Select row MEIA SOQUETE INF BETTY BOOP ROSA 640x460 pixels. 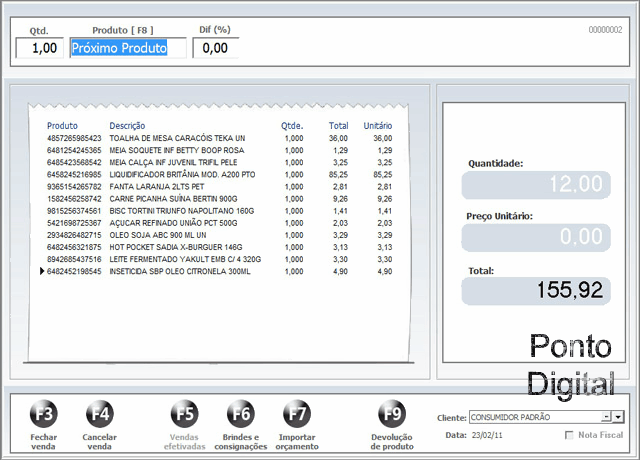[x=220, y=151]
